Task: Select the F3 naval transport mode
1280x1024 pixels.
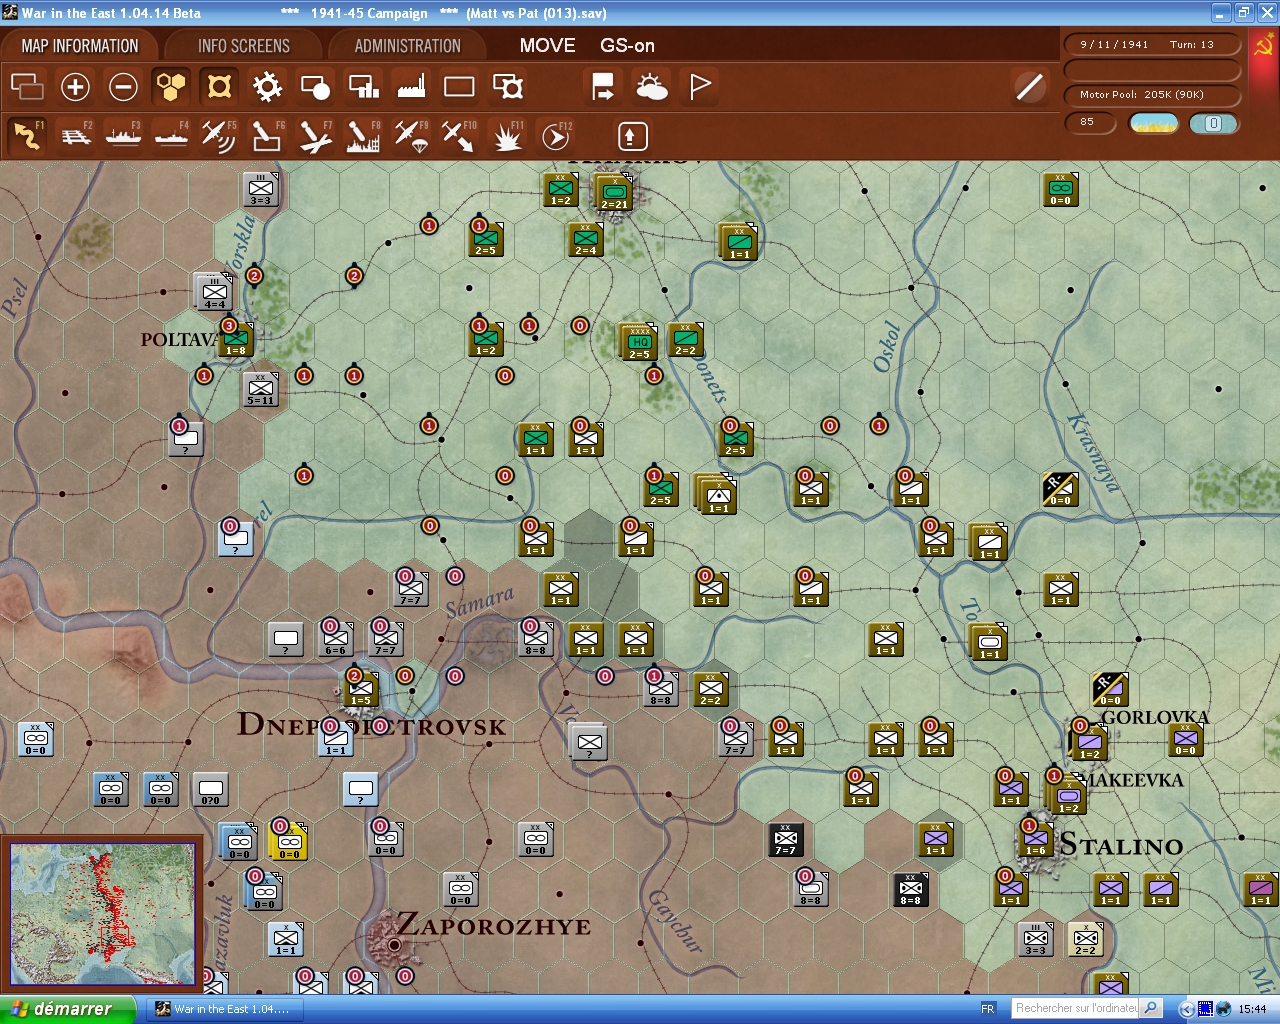Action: [x=123, y=136]
